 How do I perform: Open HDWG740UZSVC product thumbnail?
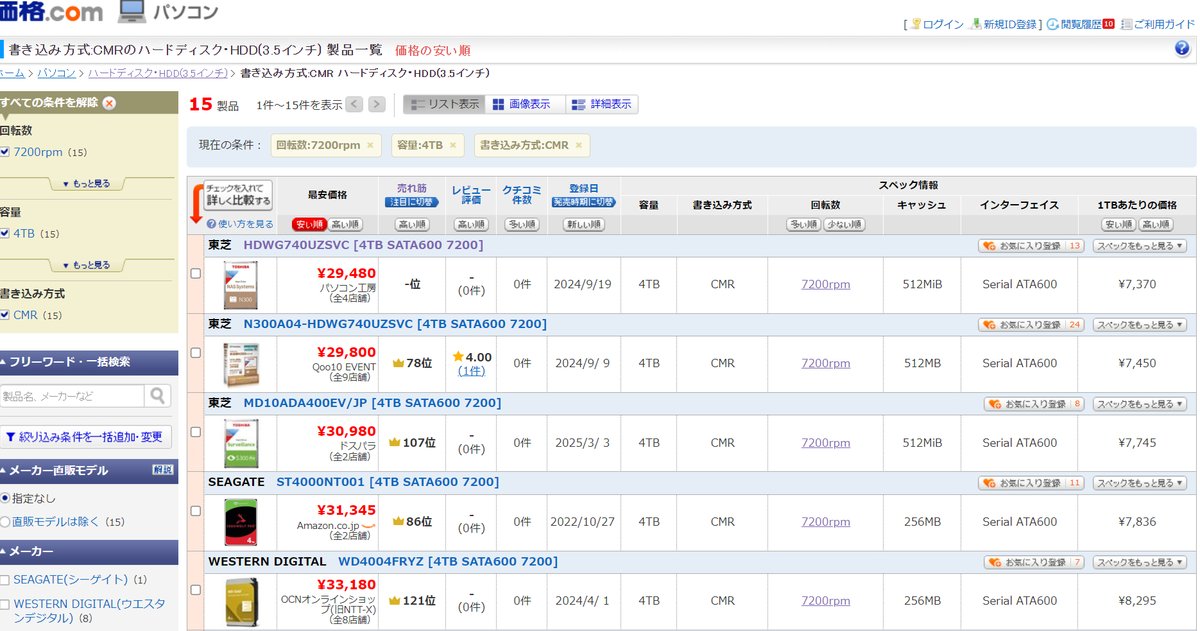(x=239, y=285)
